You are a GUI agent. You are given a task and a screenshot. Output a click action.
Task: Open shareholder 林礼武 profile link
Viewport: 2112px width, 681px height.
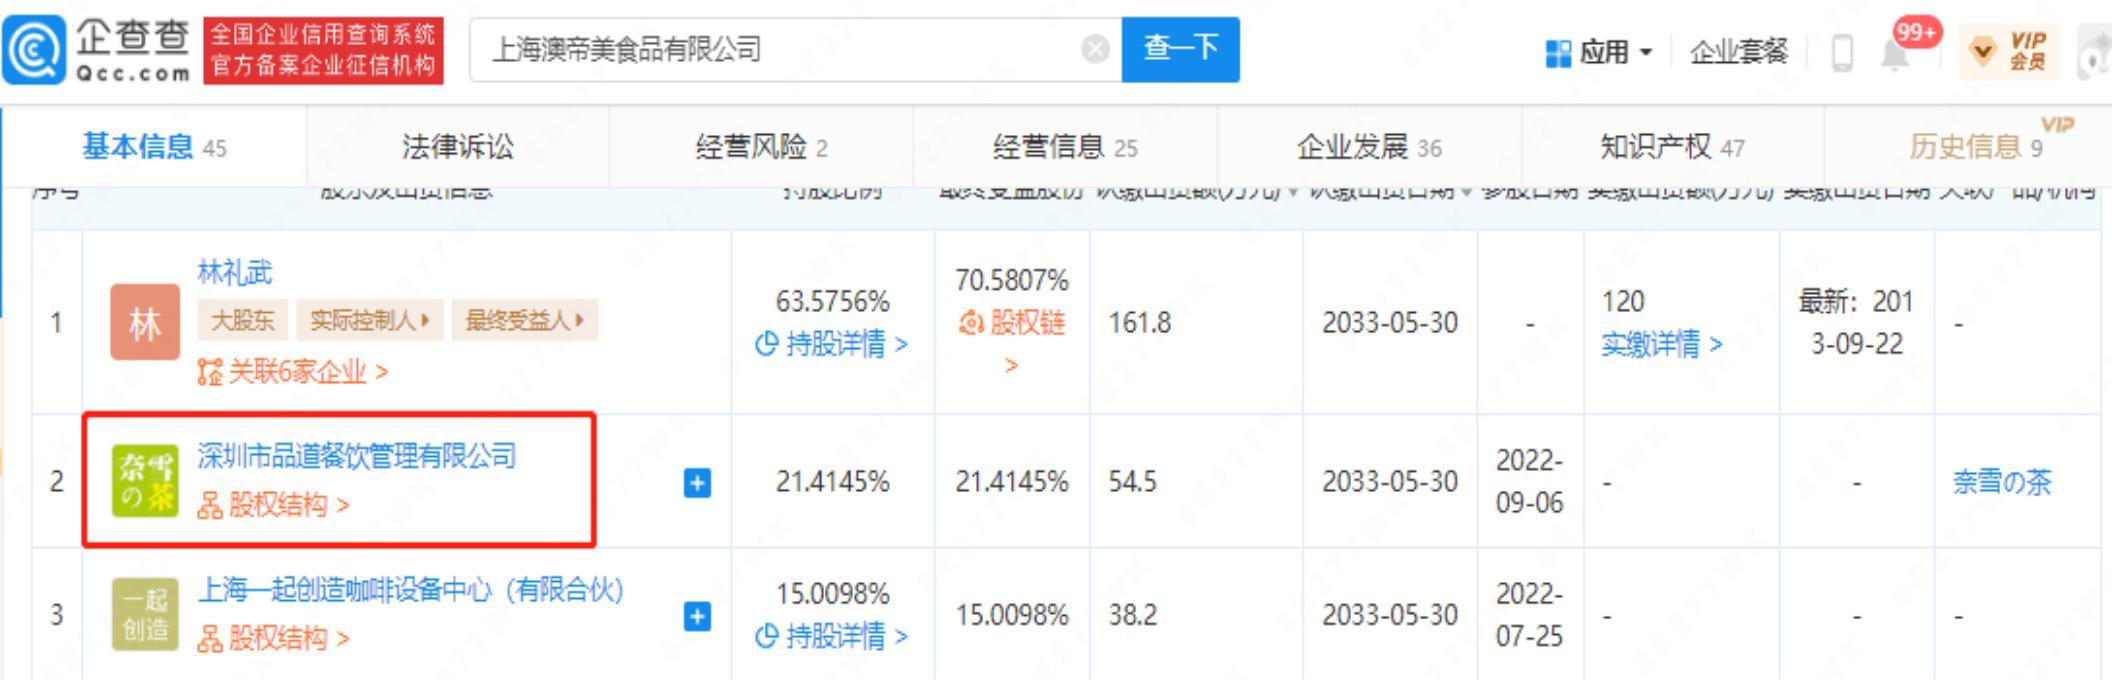(x=234, y=272)
